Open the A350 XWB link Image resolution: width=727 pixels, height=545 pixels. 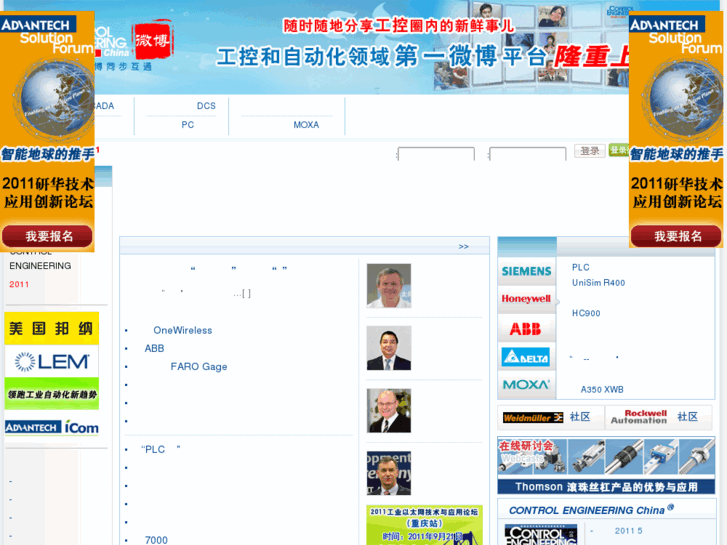coord(602,390)
